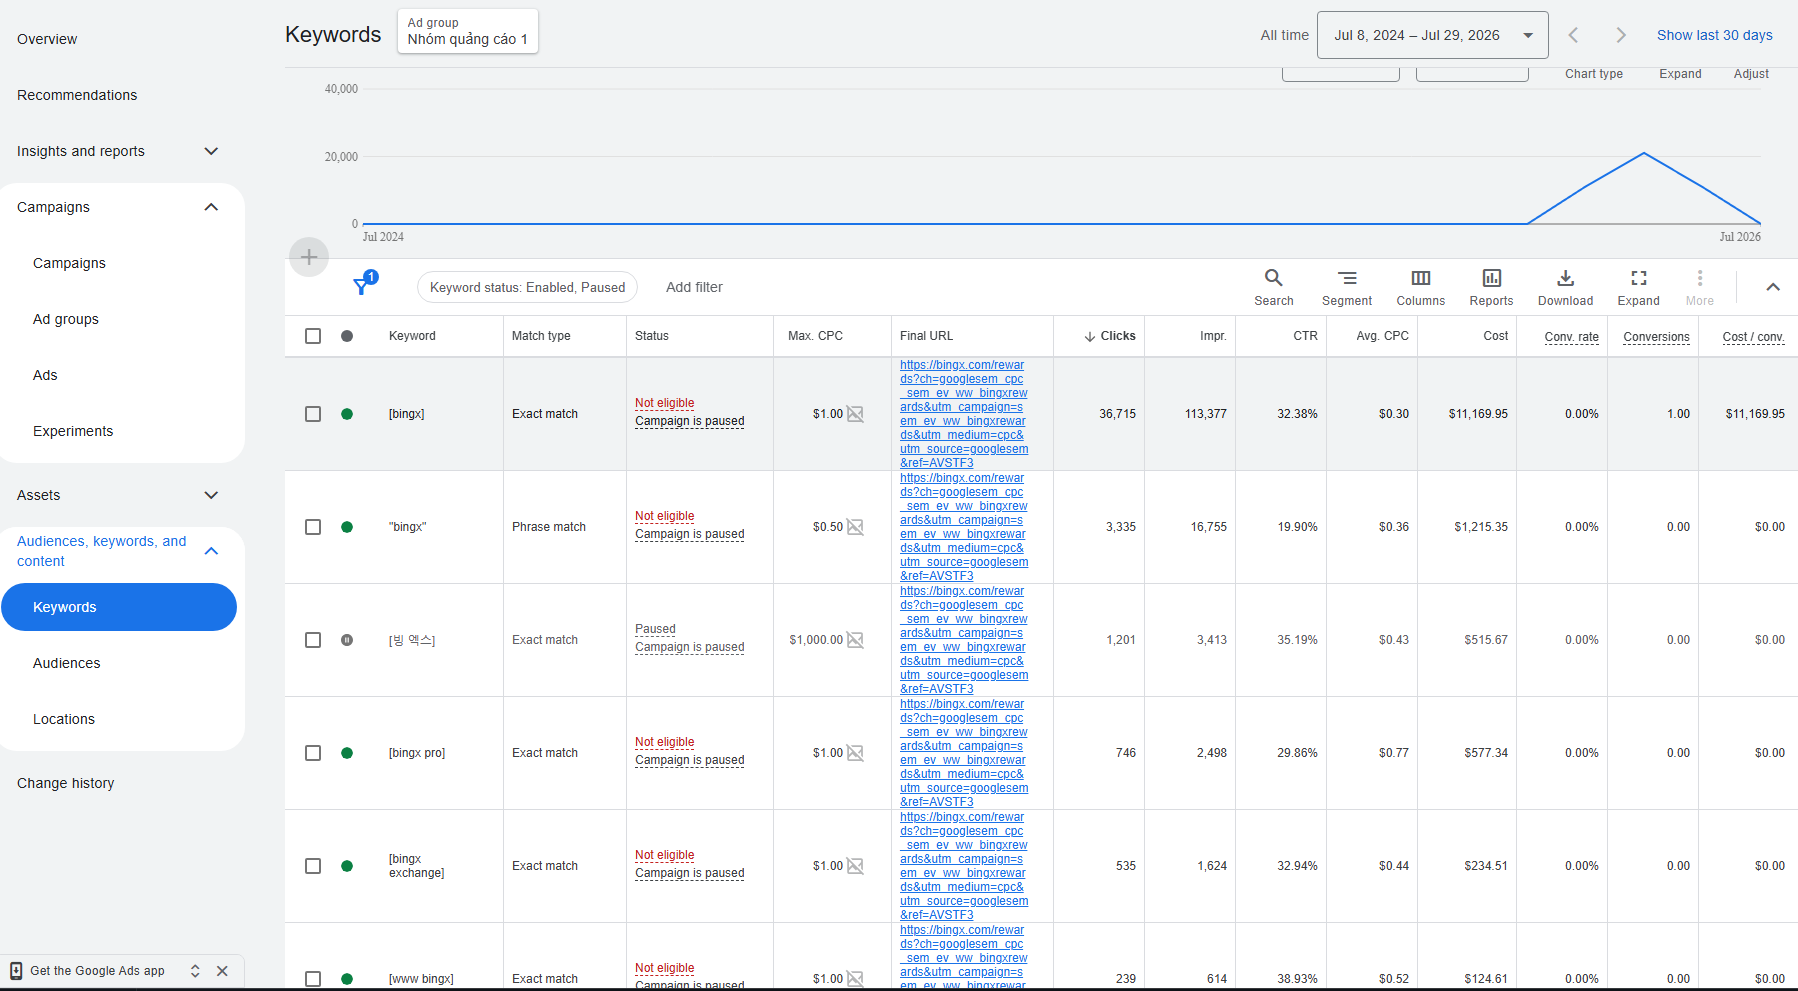The image size is (1798, 991).
Task: Click the blue filter funnel icon
Action: tap(364, 285)
